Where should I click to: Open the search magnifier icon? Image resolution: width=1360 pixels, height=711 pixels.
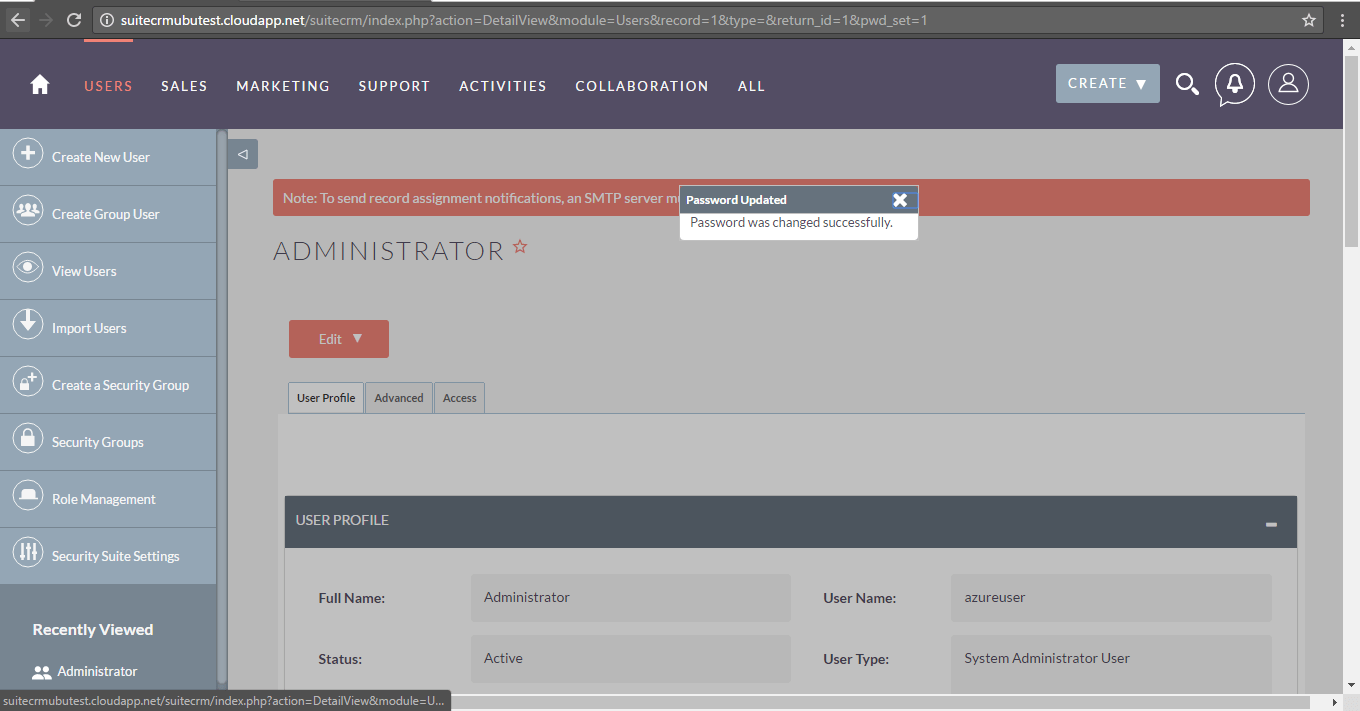1187,85
